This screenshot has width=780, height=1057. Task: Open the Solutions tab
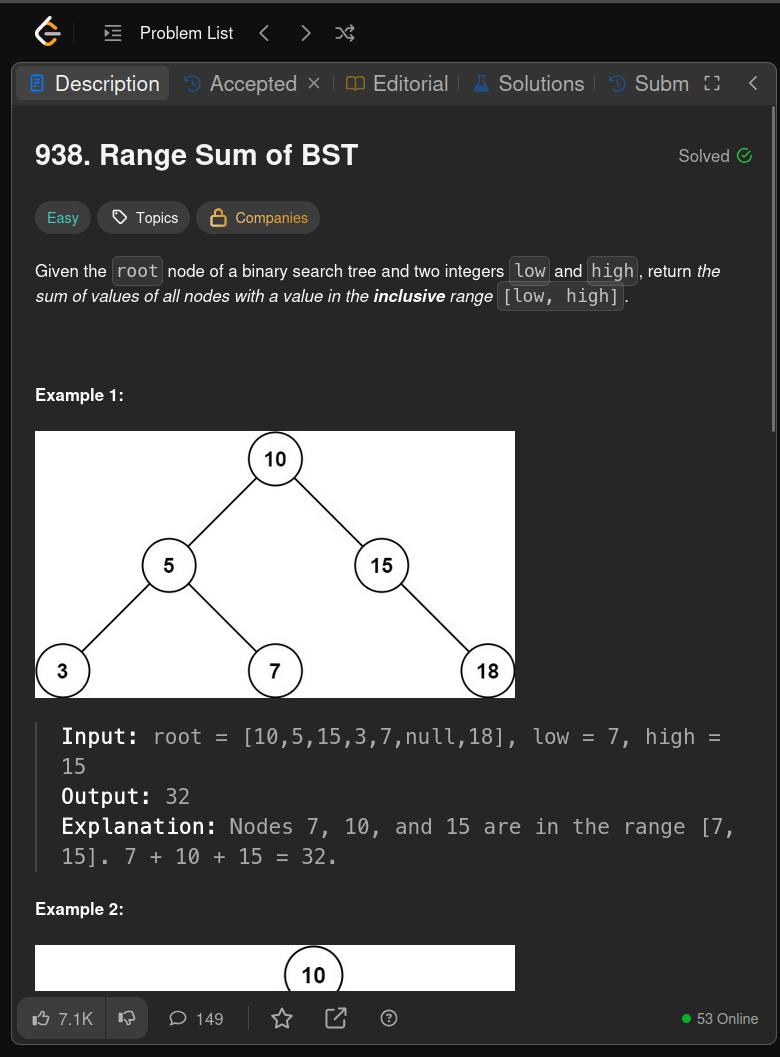(529, 84)
